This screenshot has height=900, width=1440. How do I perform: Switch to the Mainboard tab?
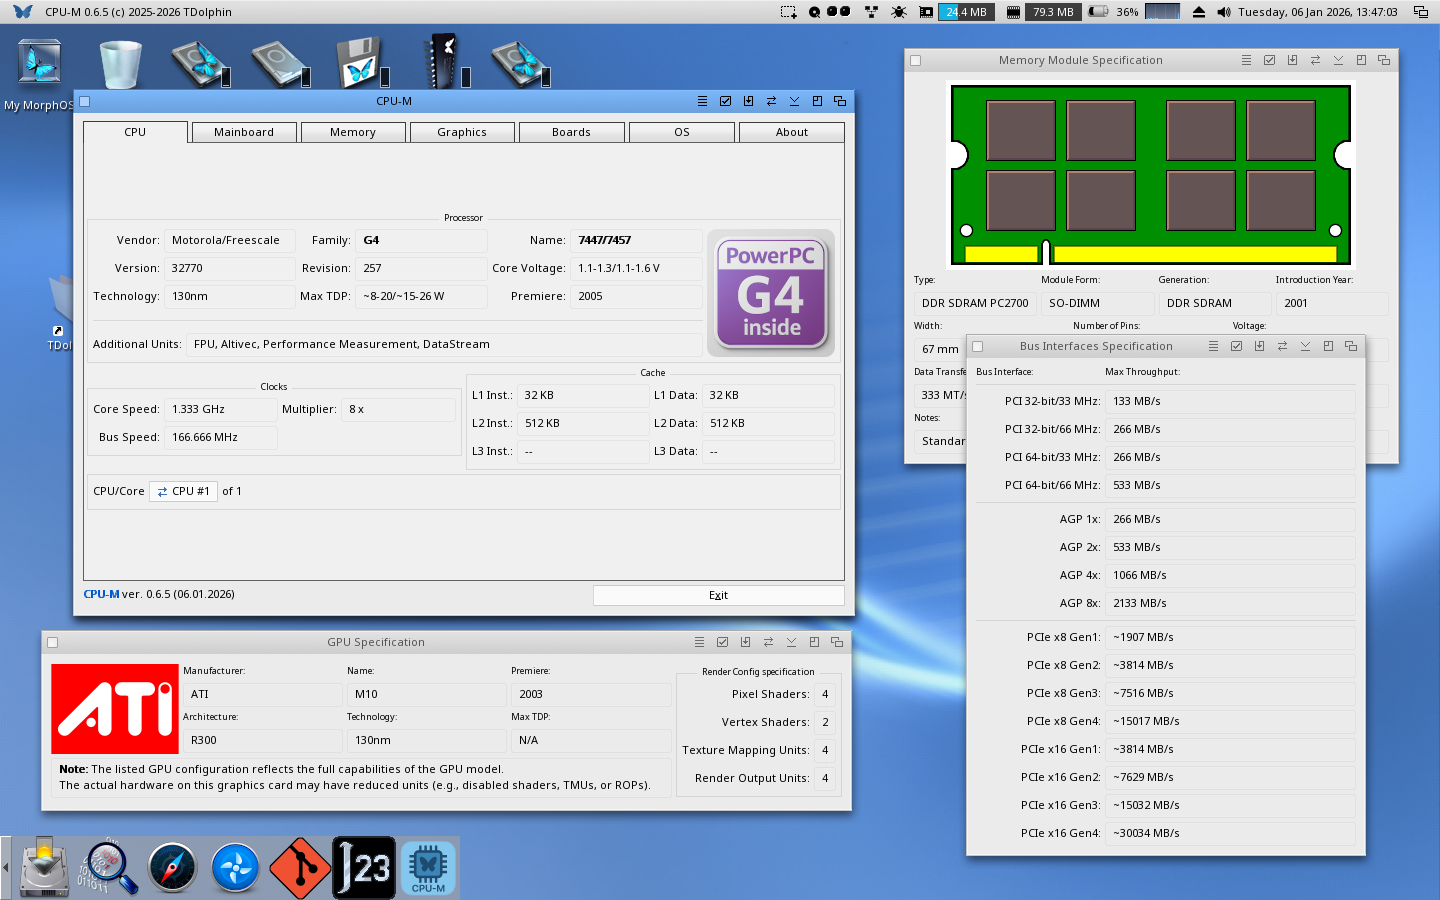click(x=243, y=132)
